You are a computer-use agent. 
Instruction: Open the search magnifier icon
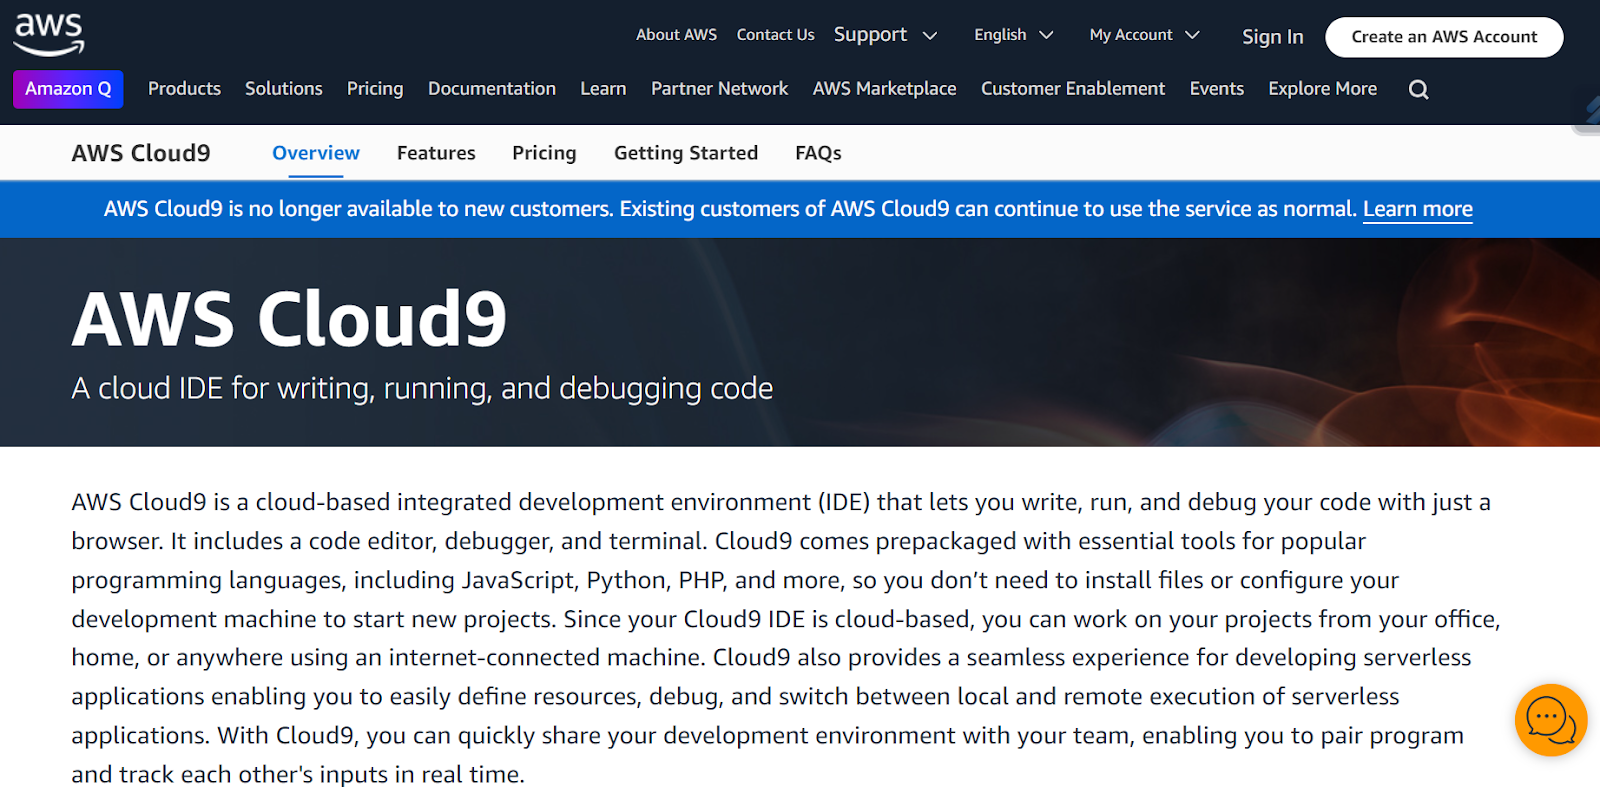point(1418,89)
